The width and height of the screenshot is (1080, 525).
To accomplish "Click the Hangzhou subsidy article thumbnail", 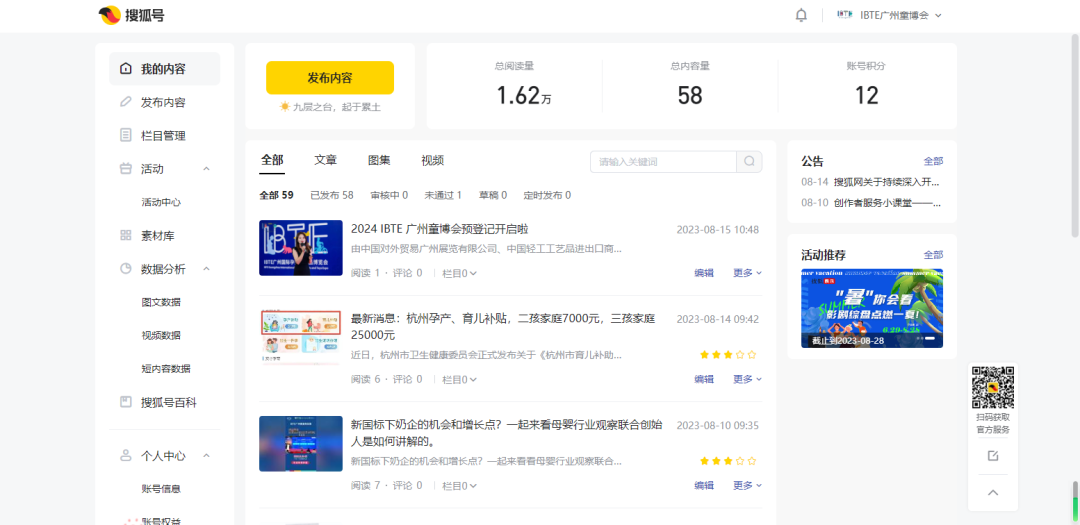I will tap(300, 337).
